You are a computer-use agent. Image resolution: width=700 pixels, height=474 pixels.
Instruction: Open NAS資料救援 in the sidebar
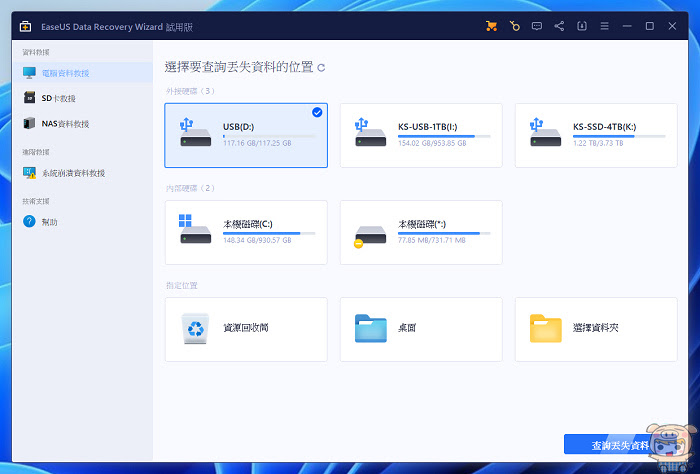(x=83, y=123)
